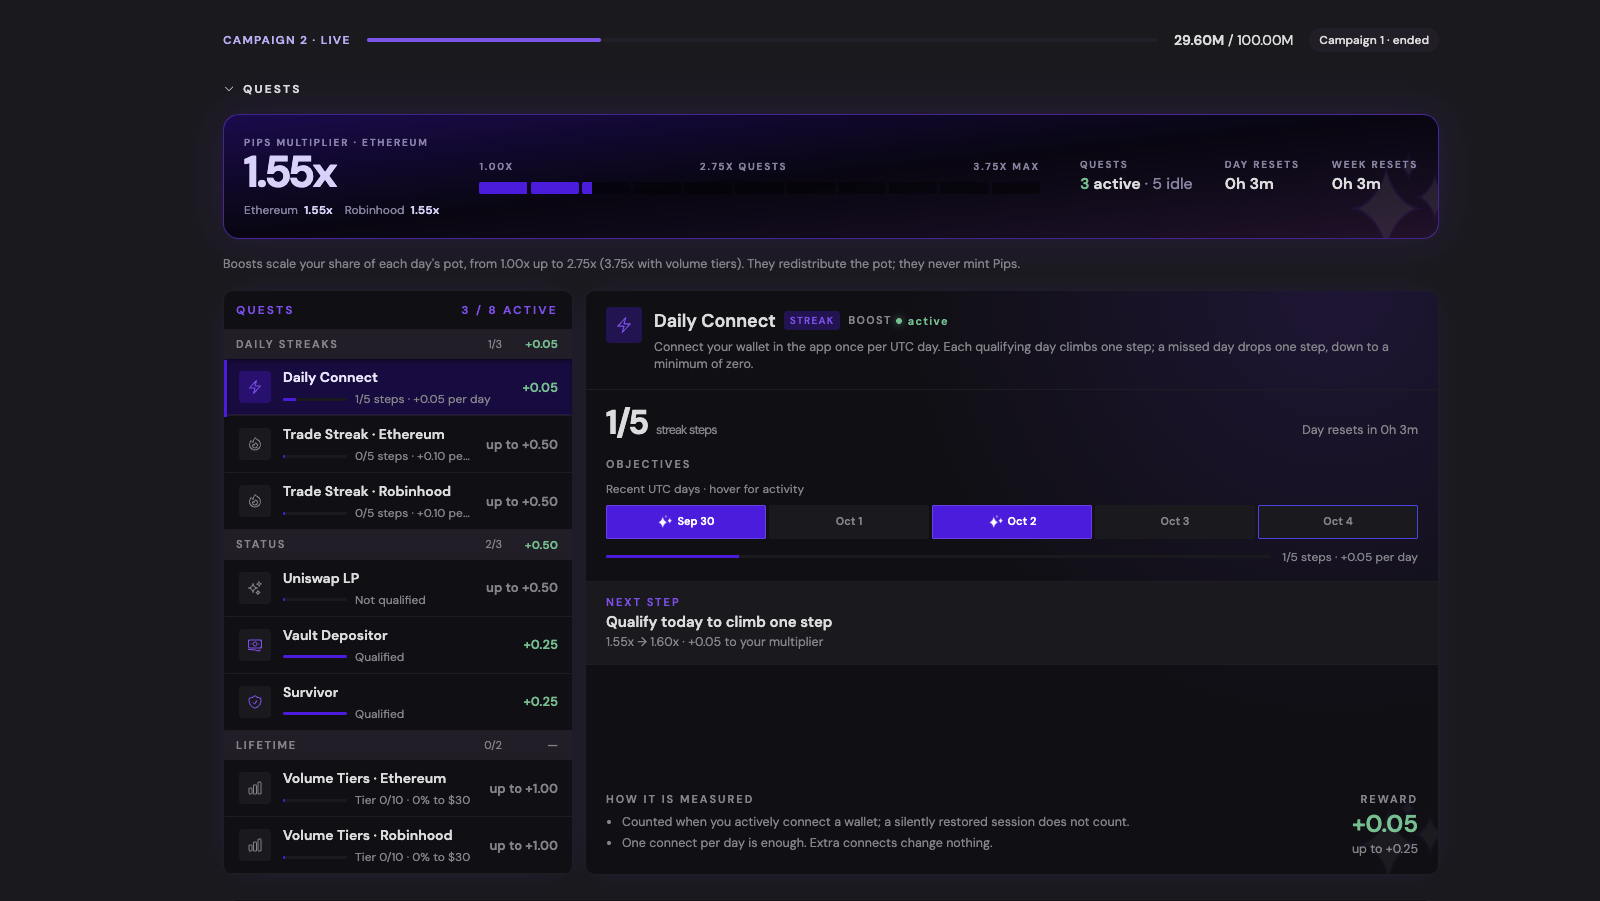
Task: Click the Oct 4 day cell
Action: click(x=1338, y=522)
